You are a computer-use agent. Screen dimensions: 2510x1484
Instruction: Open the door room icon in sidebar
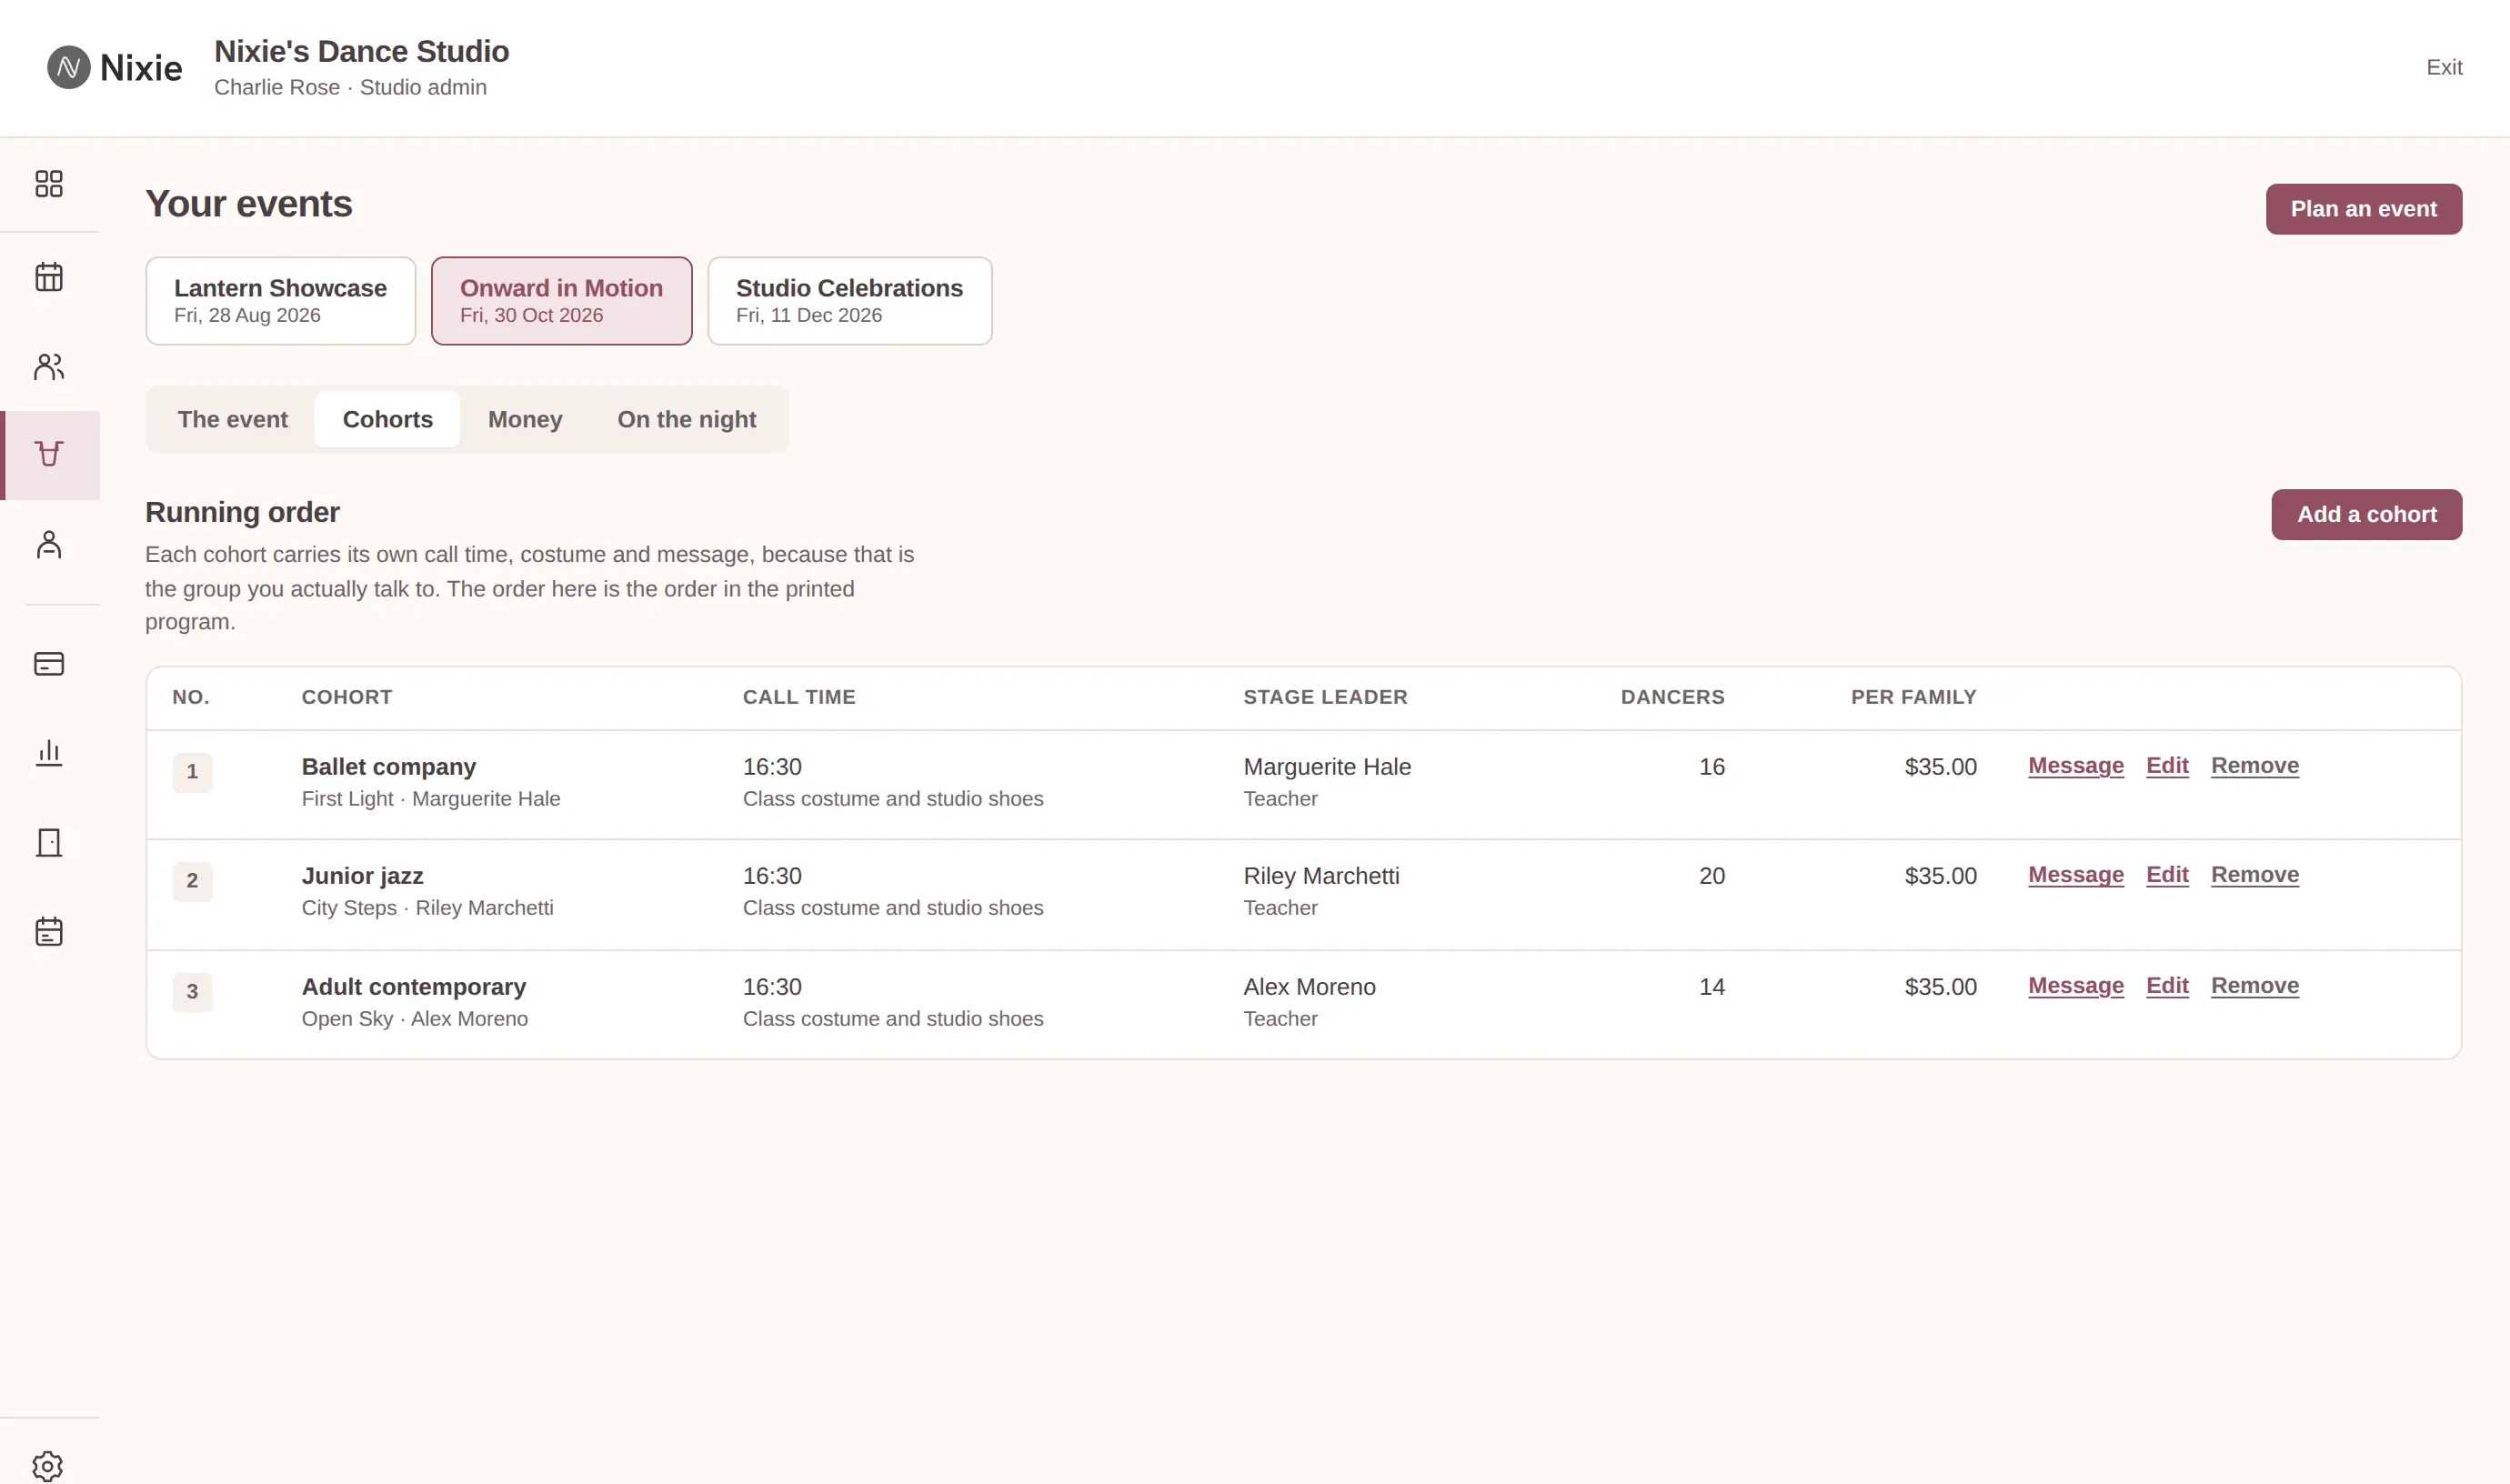[x=49, y=843]
